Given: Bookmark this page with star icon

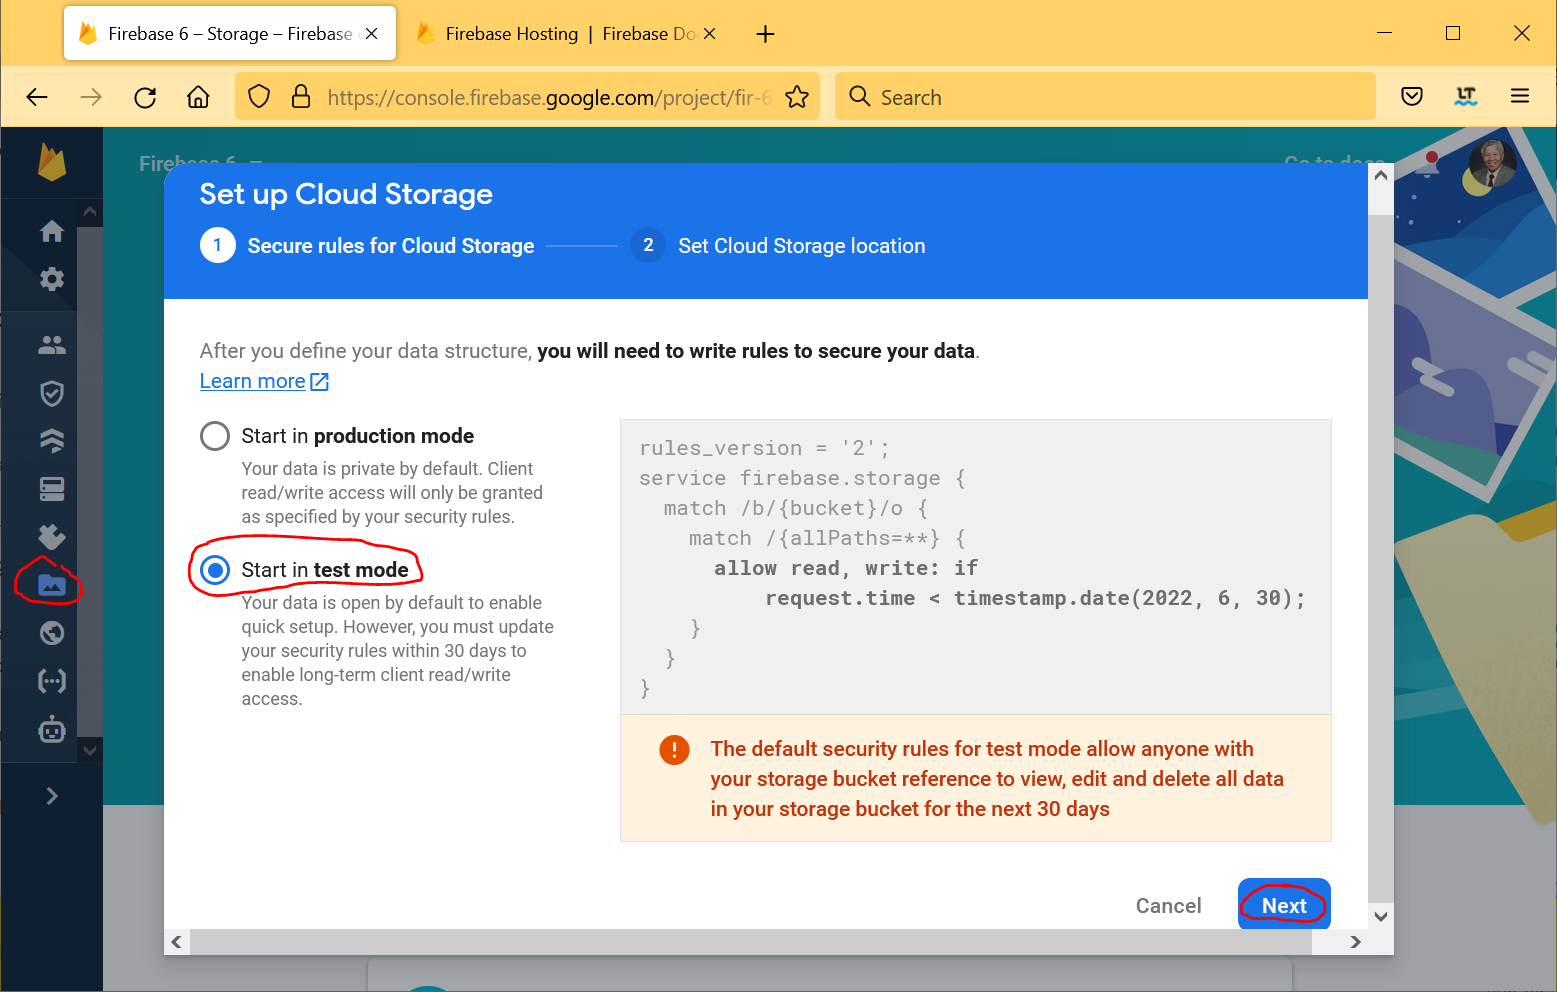Looking at the screenshot, I should [797, 97].
